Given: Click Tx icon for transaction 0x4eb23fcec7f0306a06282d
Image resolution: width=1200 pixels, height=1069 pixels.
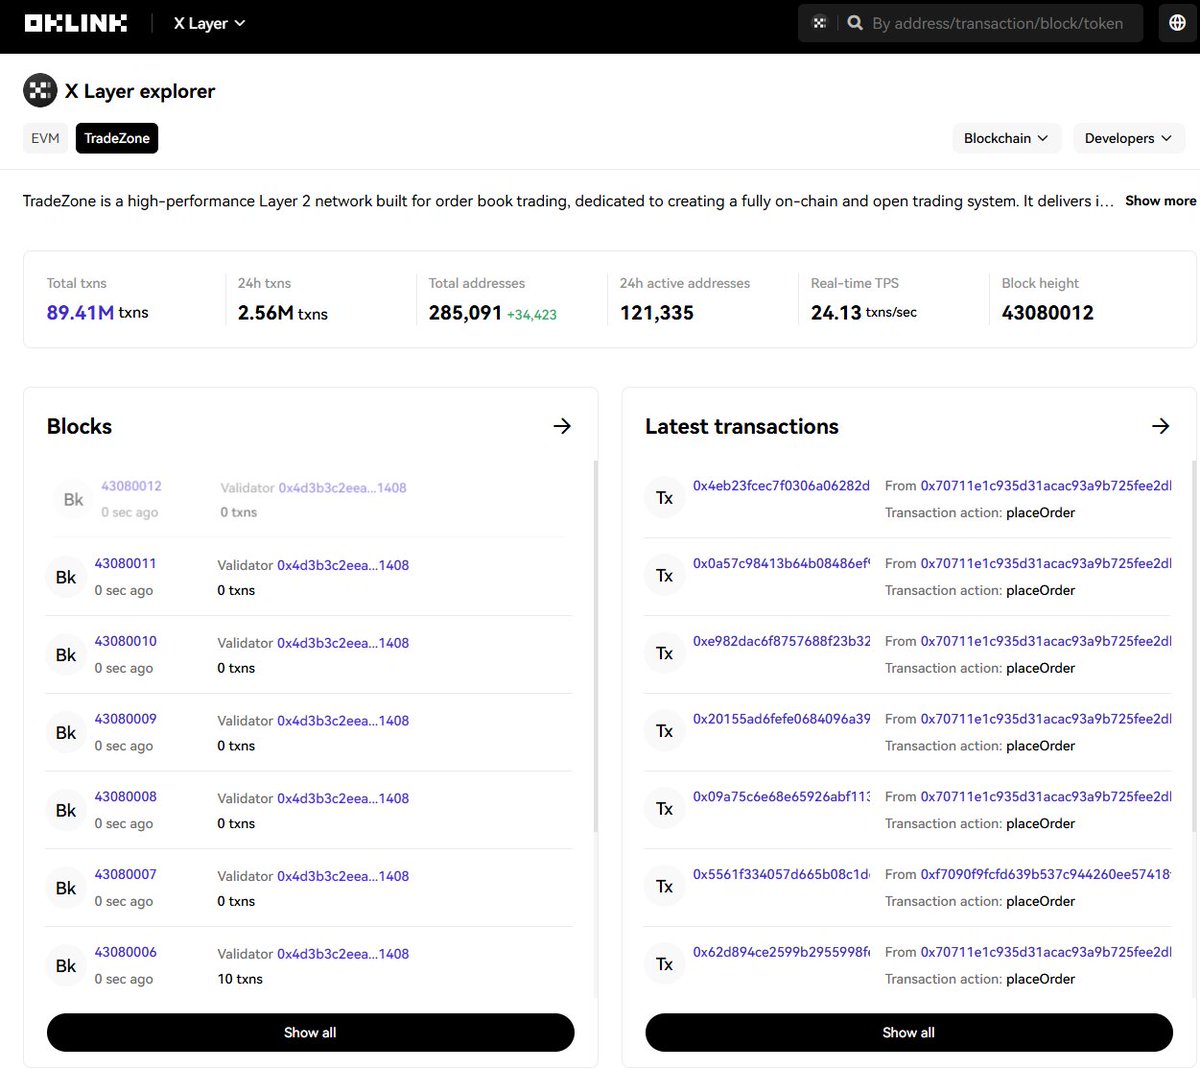Looking at the screenshot, I should 664,498.
